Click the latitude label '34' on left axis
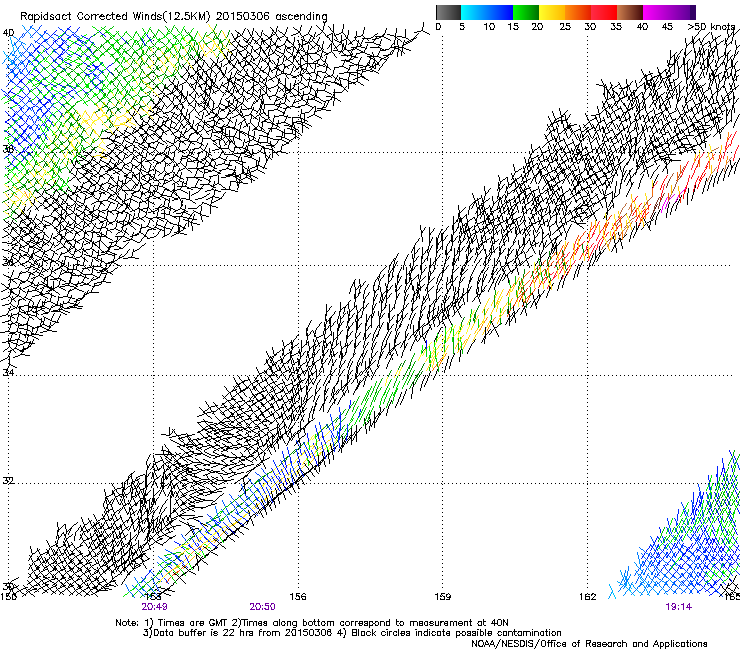The width and height of the screenshot is (740, 650). point(8,372)
